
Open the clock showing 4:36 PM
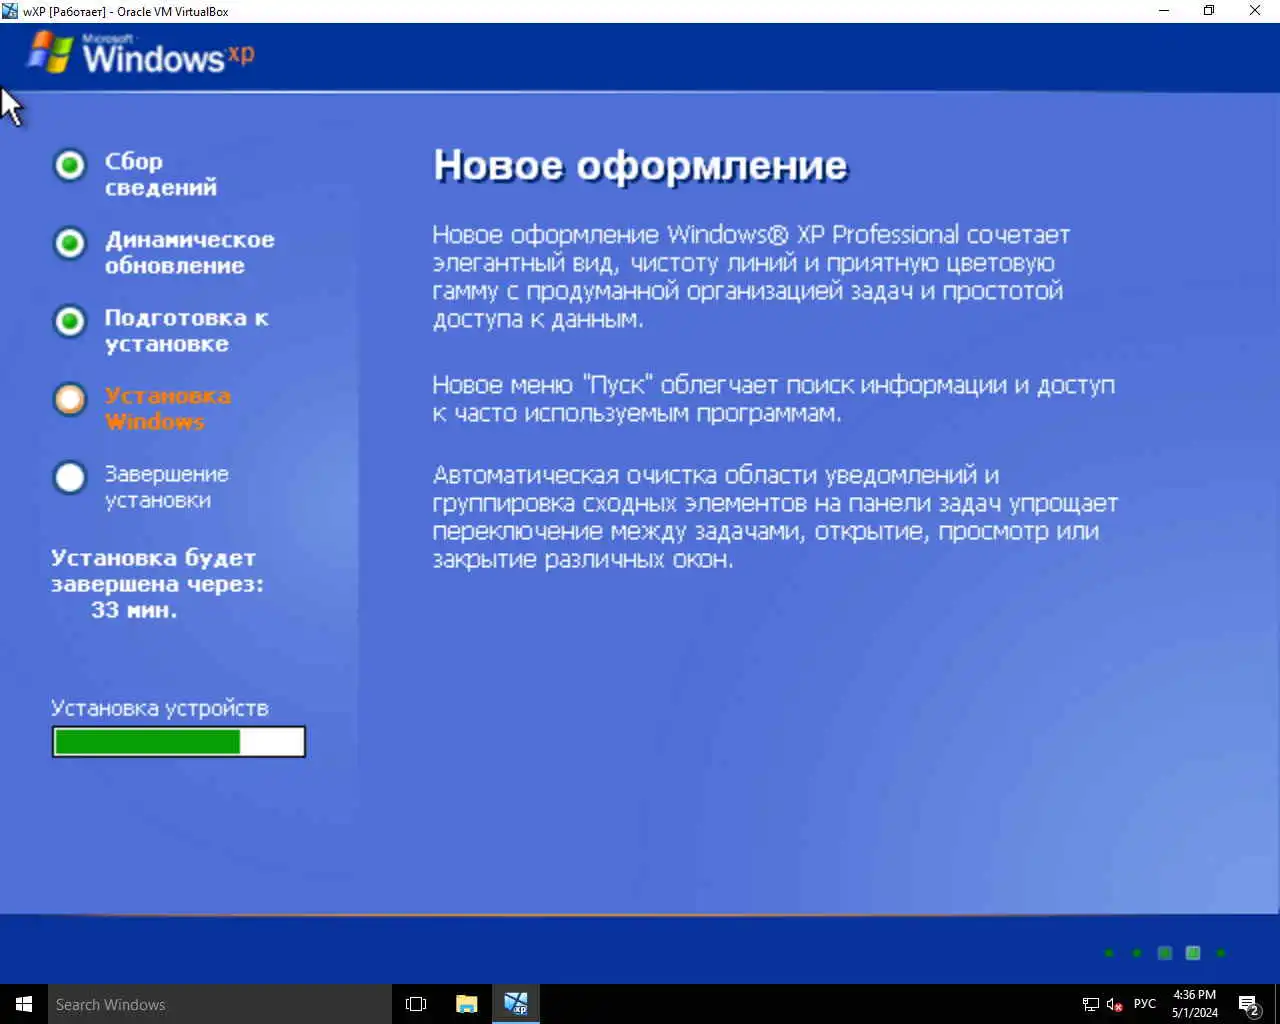[1195, 1004]
